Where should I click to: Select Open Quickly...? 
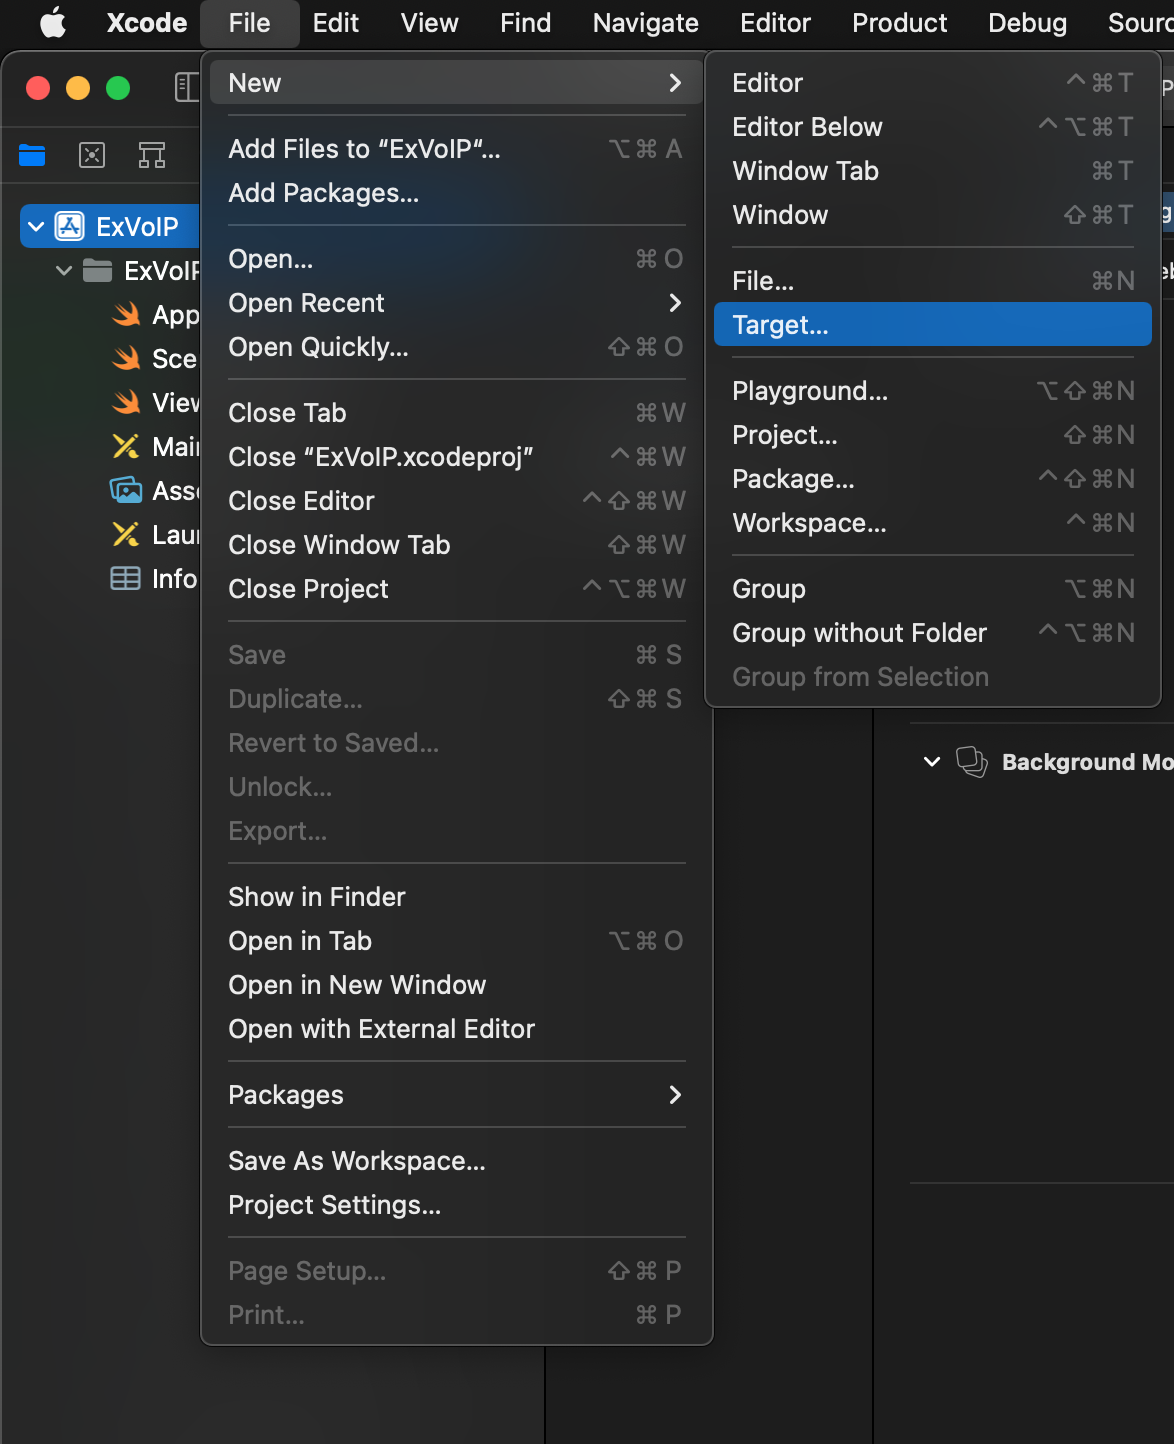456,347
